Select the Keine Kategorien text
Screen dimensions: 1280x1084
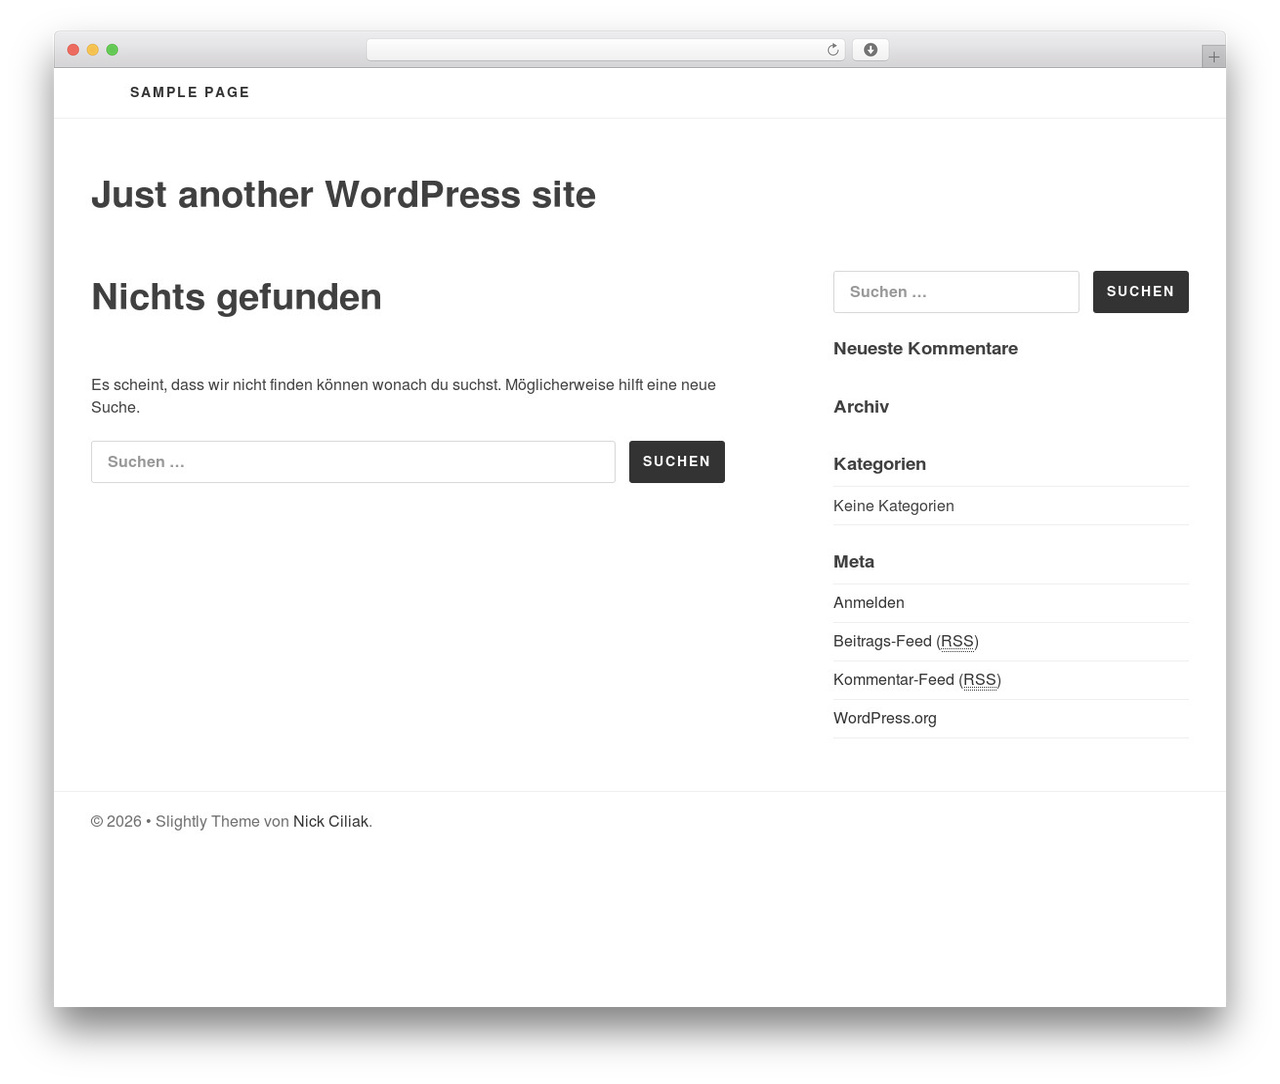coord(894,506)
